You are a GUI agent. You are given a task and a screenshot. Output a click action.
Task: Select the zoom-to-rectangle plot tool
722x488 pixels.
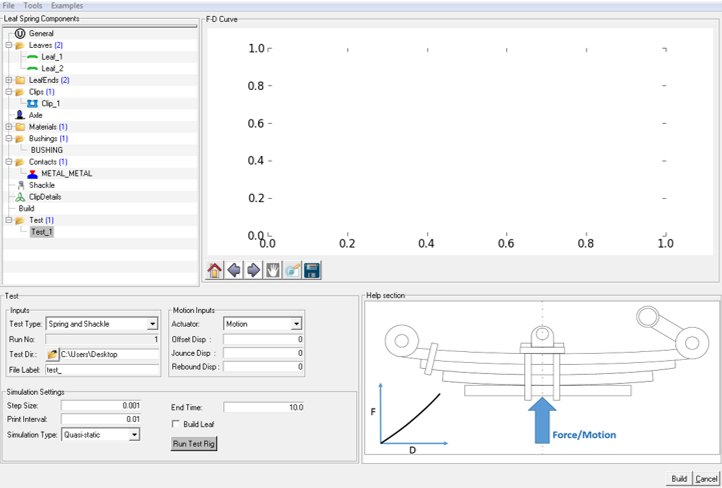click(291, 270)
